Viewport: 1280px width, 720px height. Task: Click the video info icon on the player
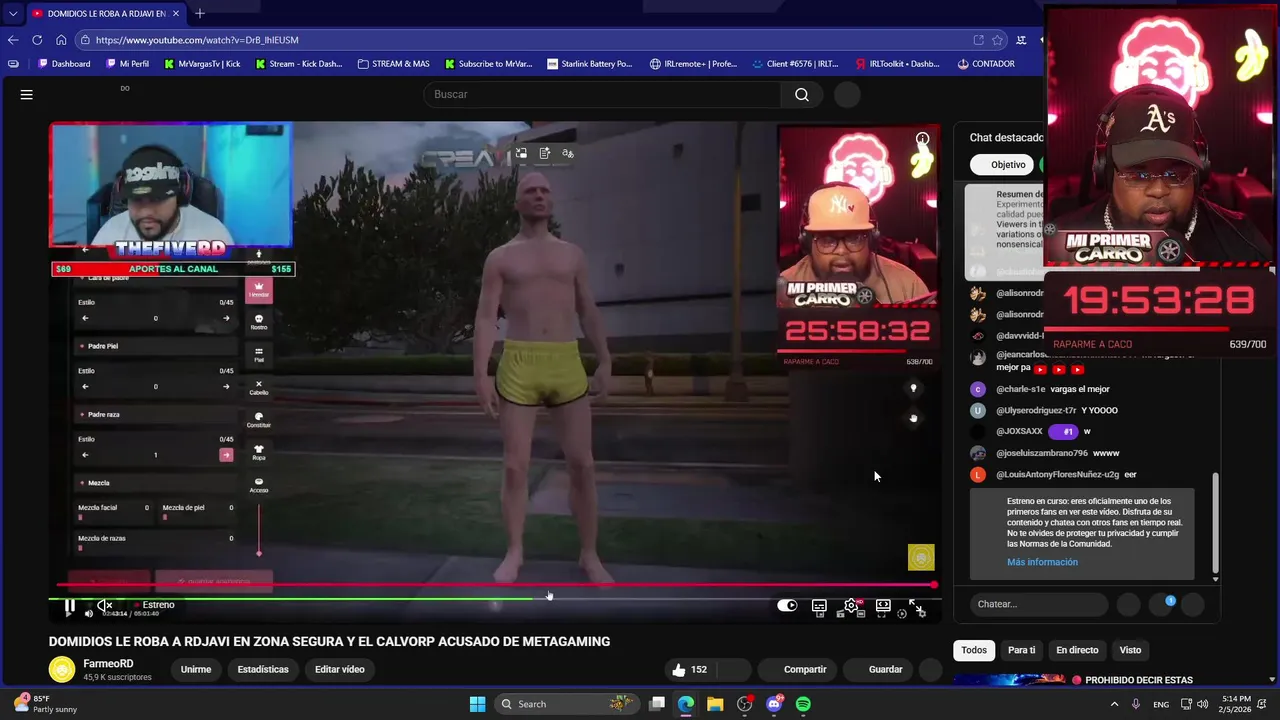click(922, 139)
